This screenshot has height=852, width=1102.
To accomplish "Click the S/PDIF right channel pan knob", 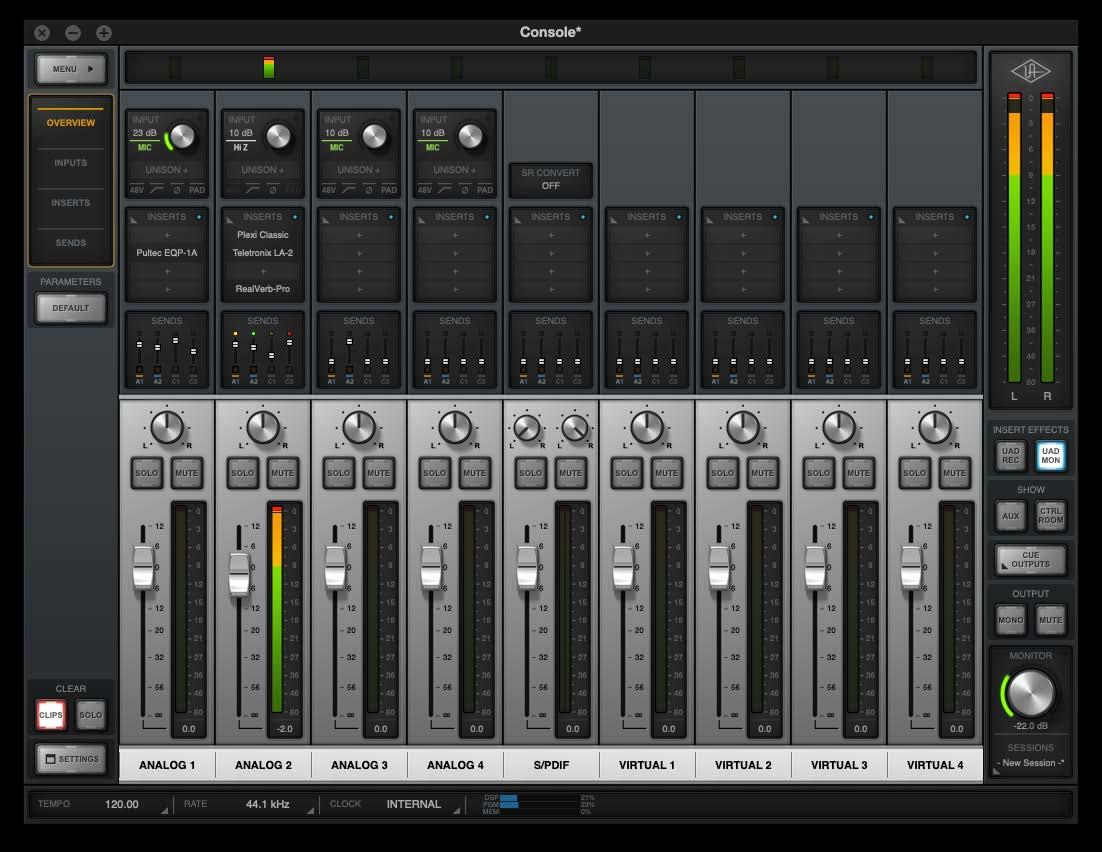I will pyautogui.click(x=575, y=428).
